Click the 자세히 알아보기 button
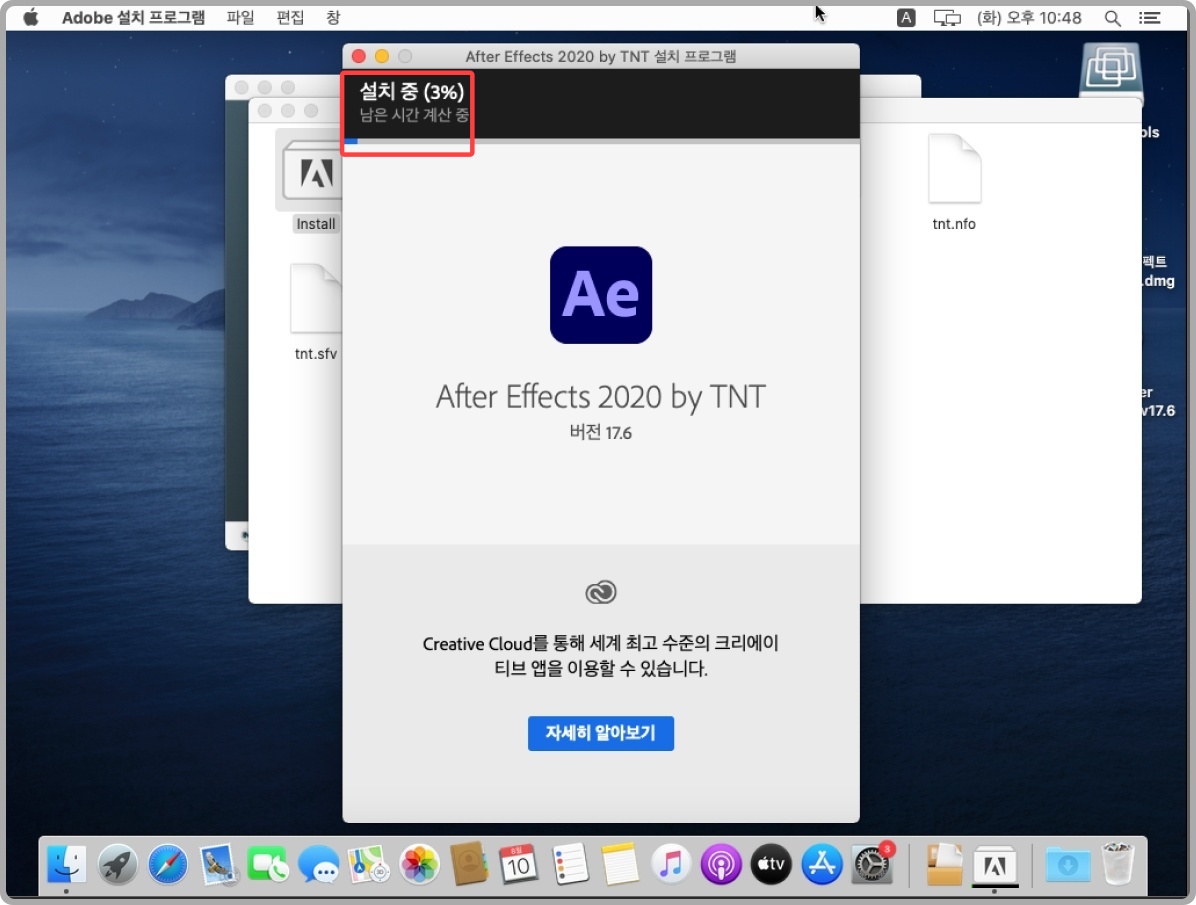 pyautogui.click(x=600, y=733)
